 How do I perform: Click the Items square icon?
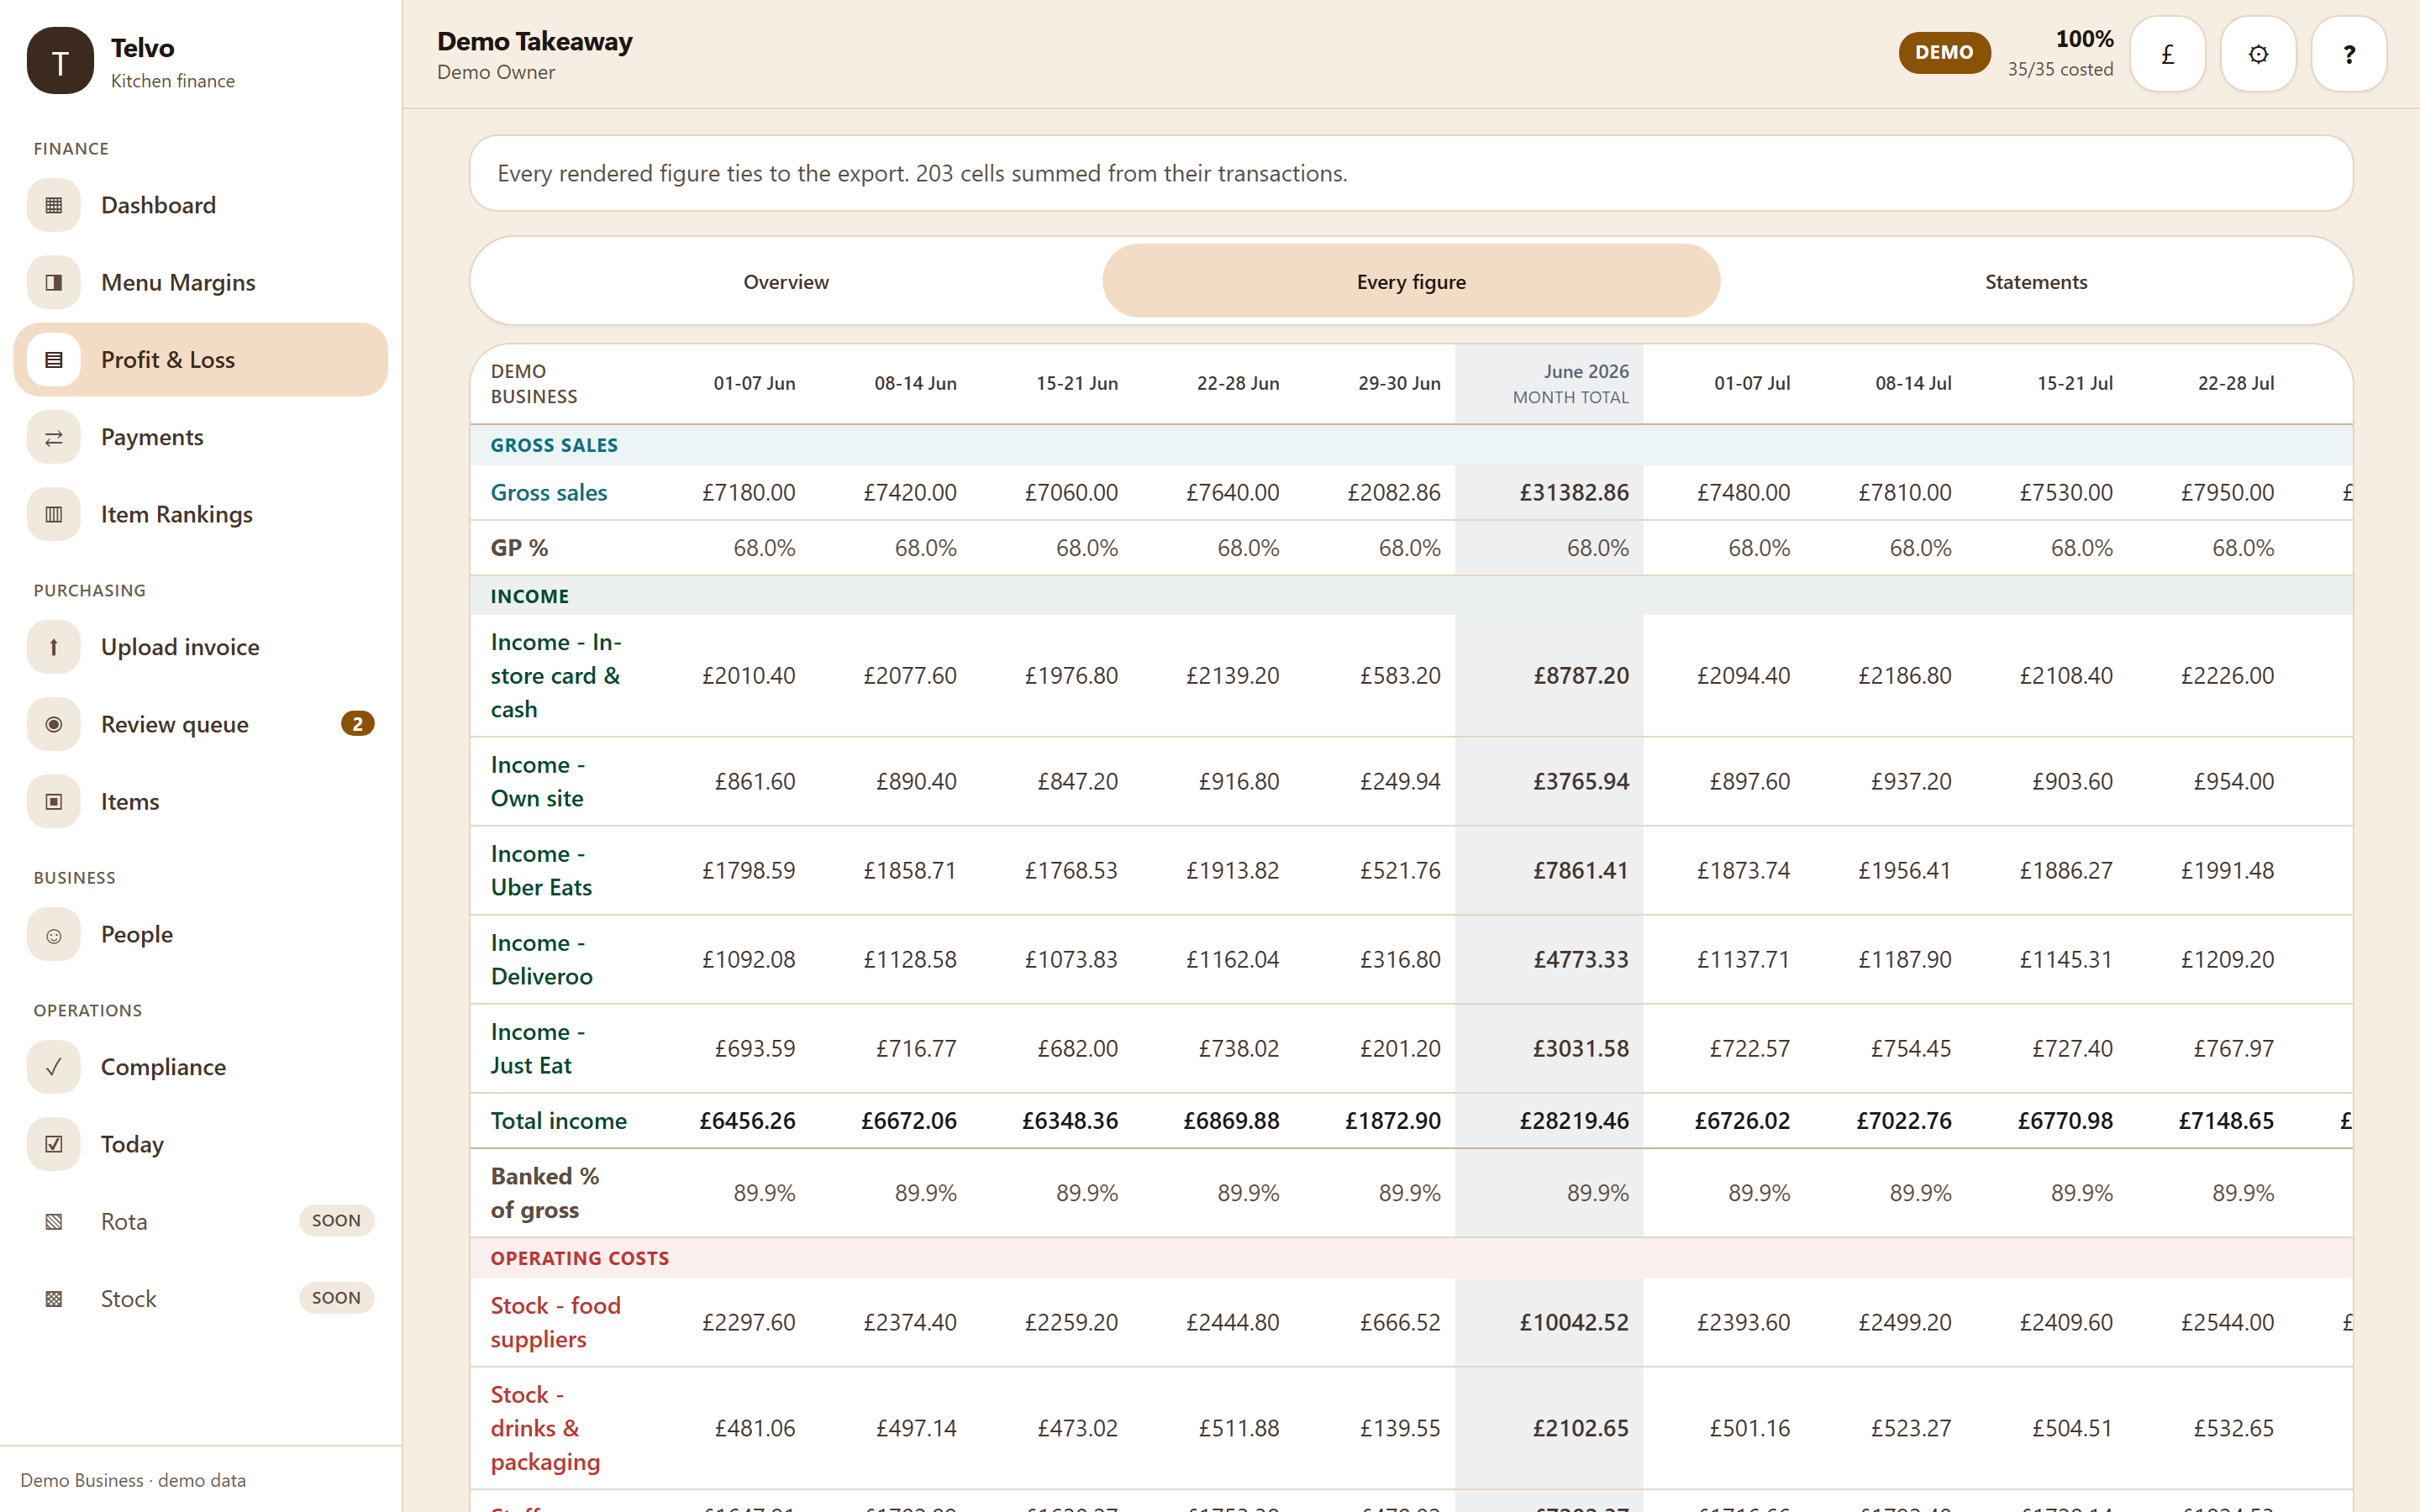tap(54, 801)
